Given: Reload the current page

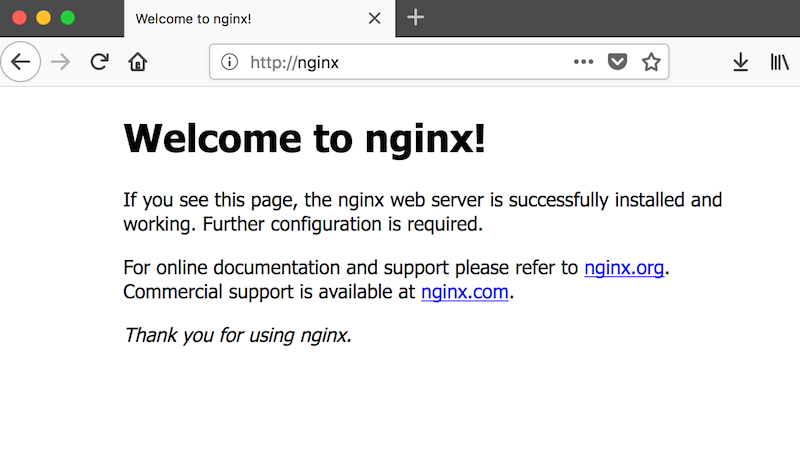Looking at the screenshot, I should (x=99, y=62).
